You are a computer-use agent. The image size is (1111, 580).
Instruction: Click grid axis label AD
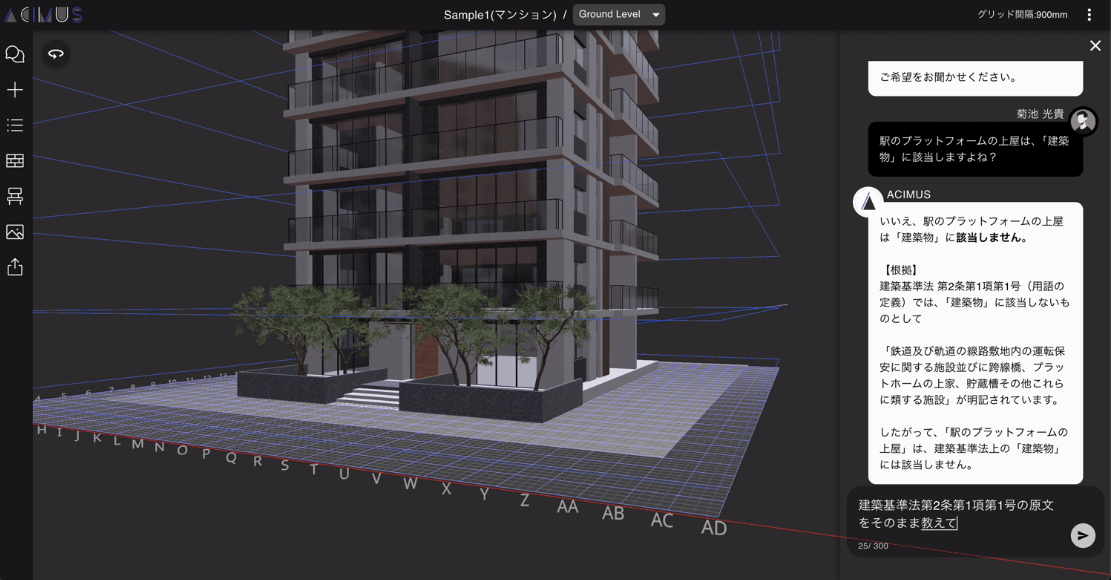(714, 528)
